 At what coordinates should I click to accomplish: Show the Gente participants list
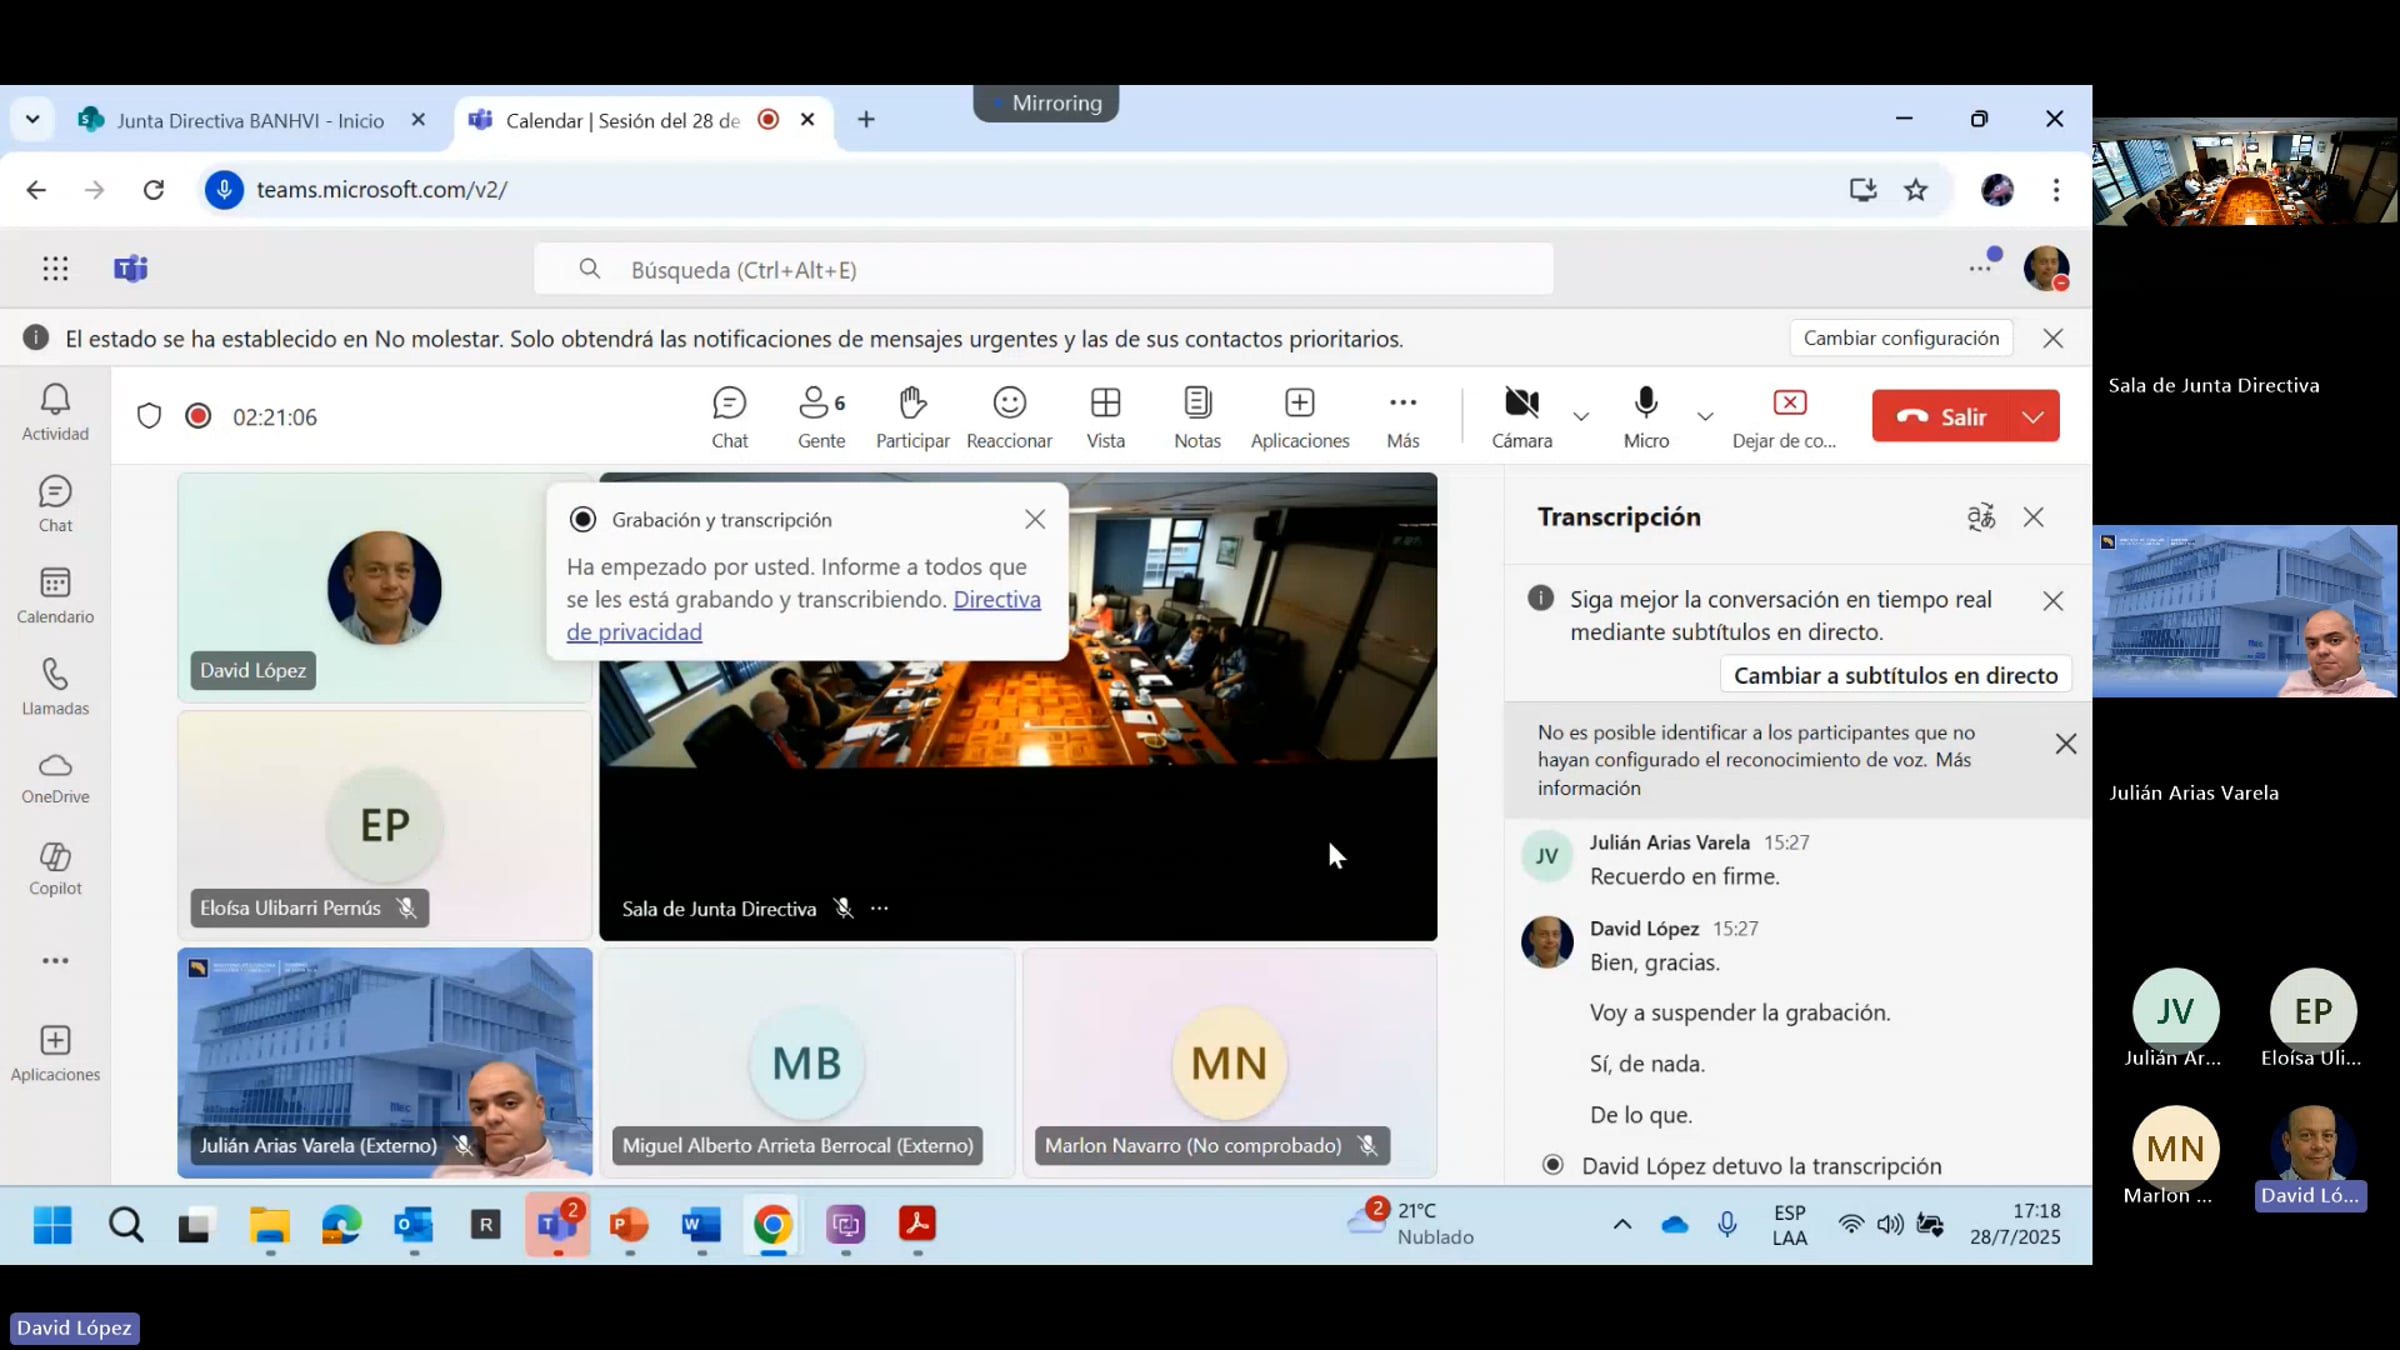821,417
